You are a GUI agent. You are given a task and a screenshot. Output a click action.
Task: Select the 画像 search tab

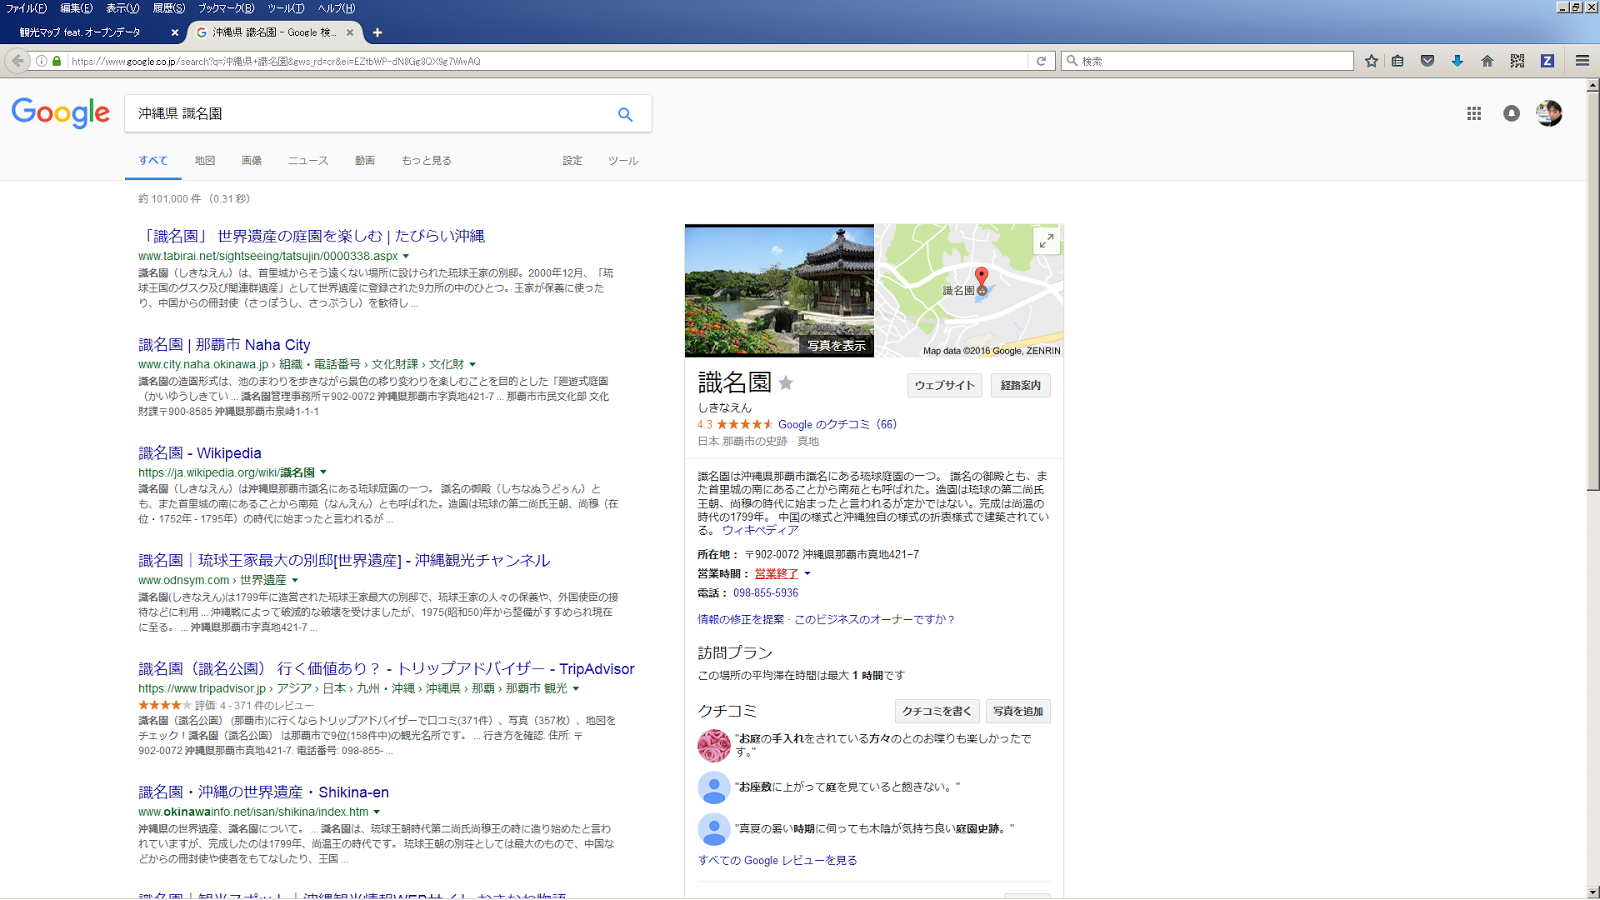(251, 161)
